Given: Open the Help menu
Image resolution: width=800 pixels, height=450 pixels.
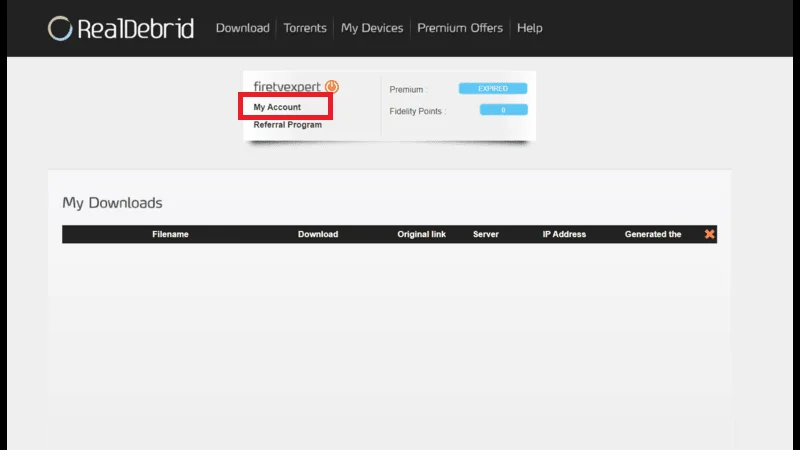Looking at the screenshot, I should 530,28.
